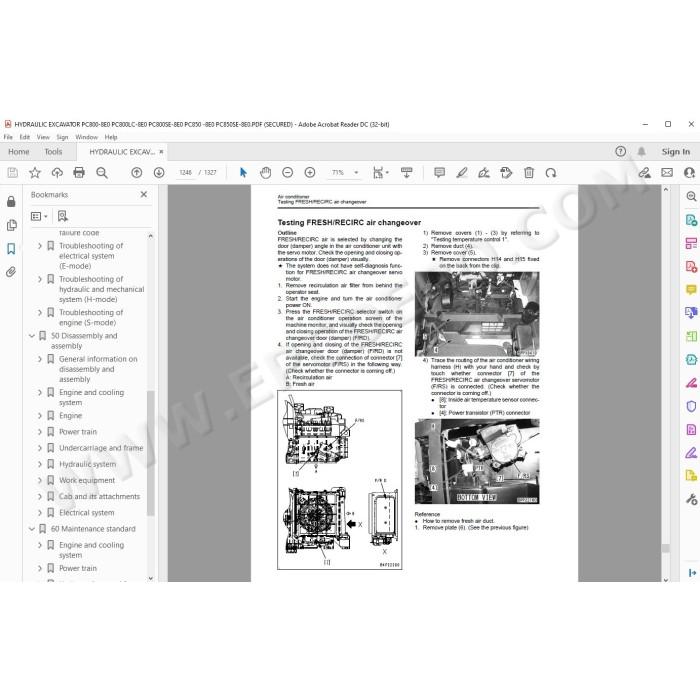This screenshot has height=700, width=700.
Task: Add a sticky note comment
Action: pos(439,172)
